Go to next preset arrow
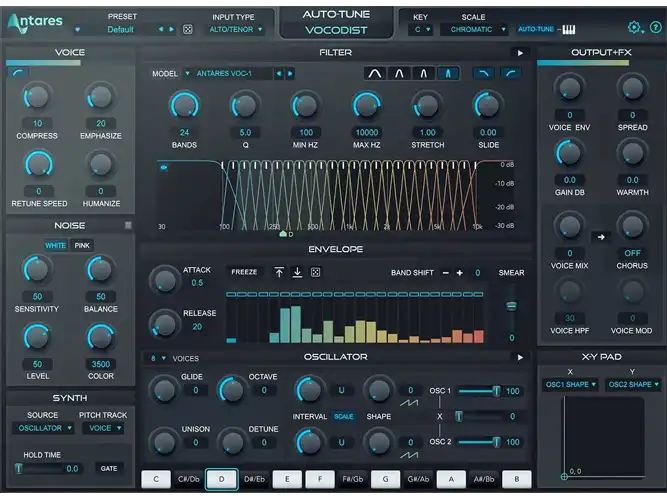Screen dimensions: 667x500 [171, 29]
